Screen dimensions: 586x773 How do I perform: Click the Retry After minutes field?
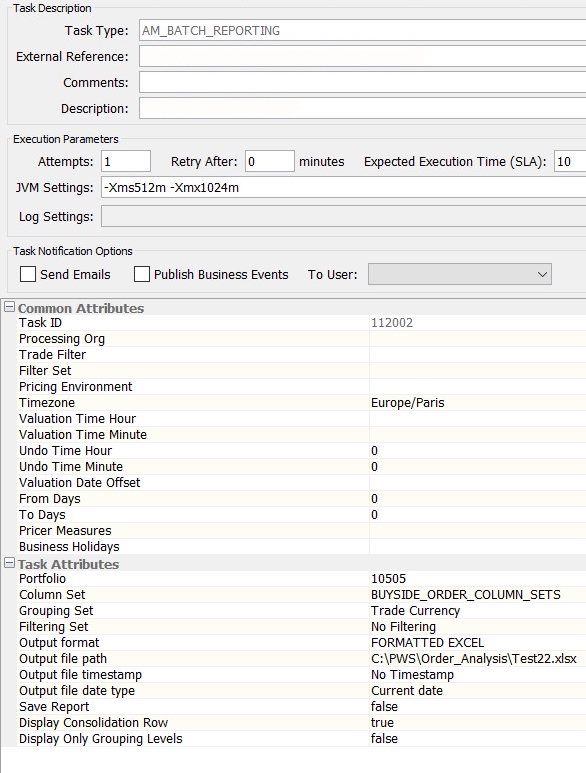click(270, 161)
